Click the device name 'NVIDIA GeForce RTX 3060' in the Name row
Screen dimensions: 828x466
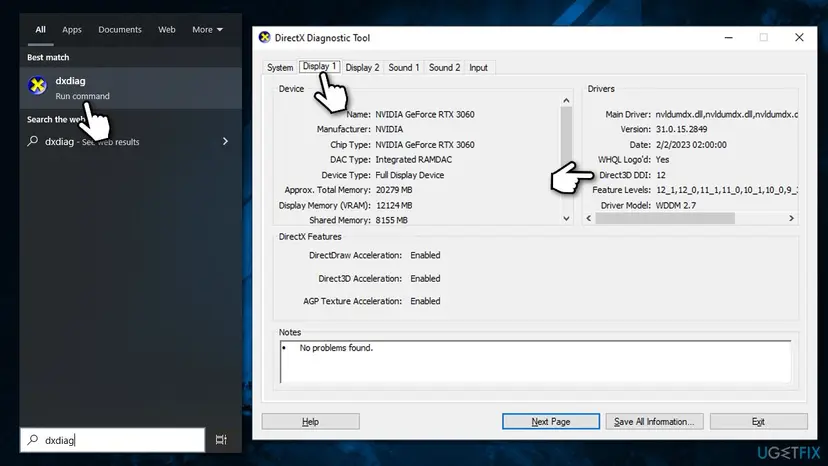coord(425,114)
